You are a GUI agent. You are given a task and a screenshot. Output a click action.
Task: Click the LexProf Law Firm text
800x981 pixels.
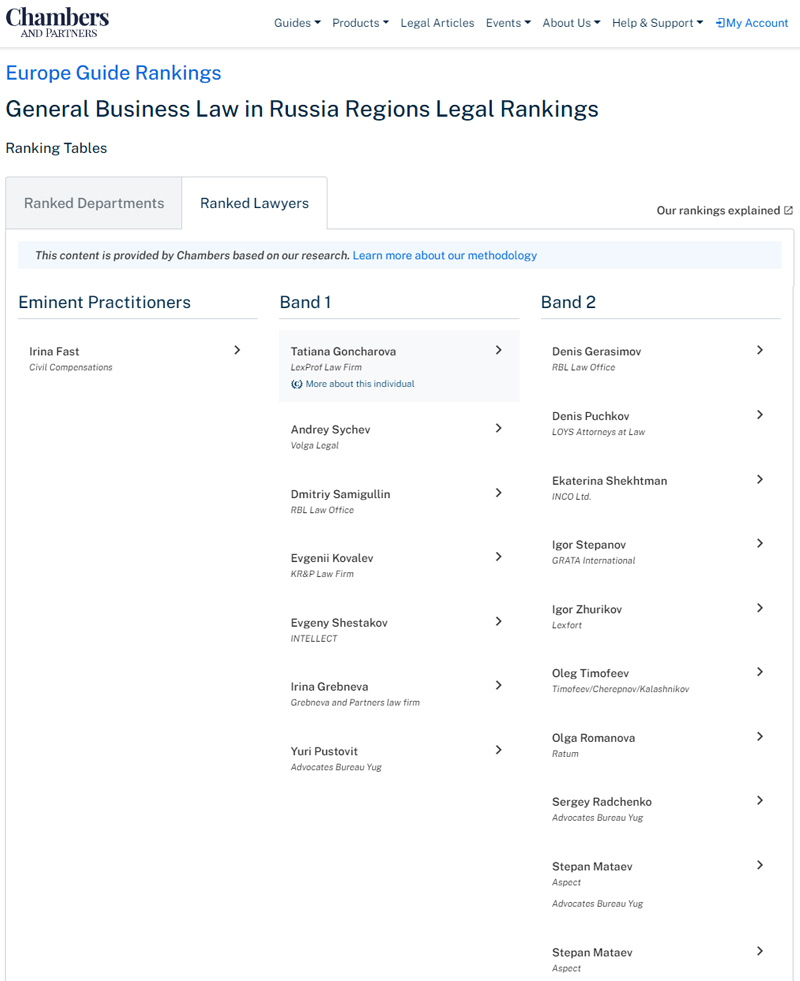tap(326, 367)
